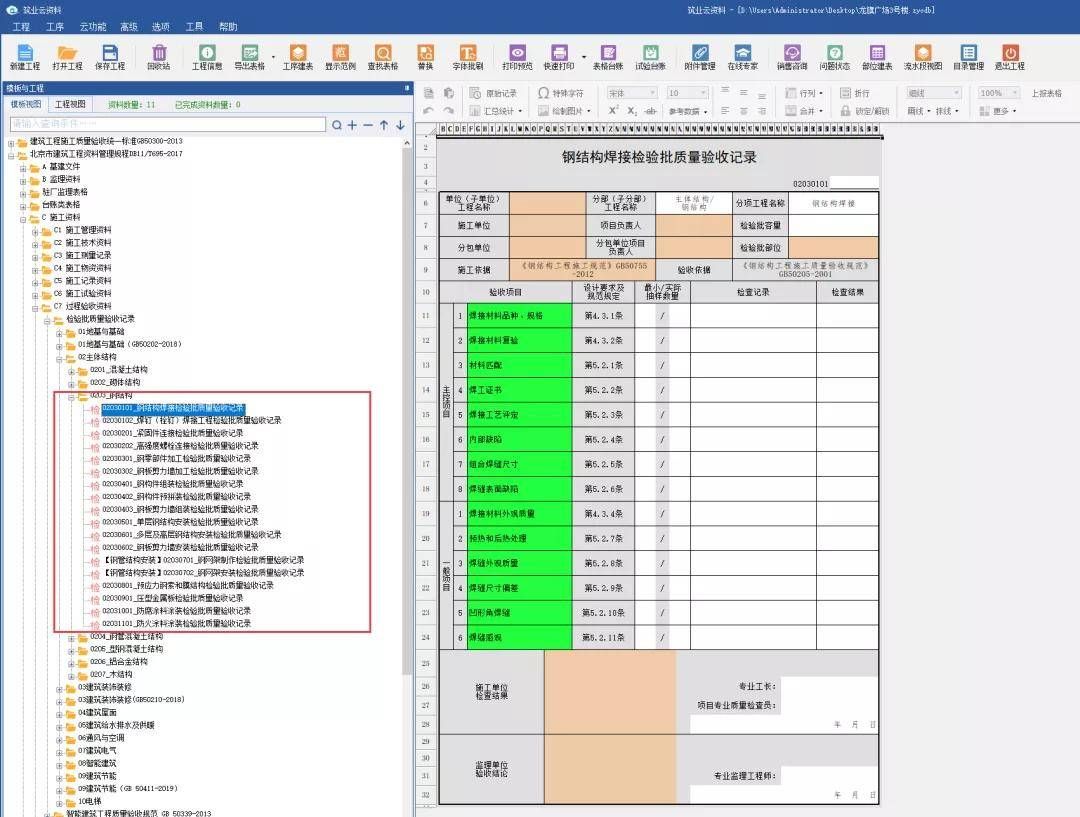Open the 100% zoom dropdown
1080x817 pixels.
999,93
